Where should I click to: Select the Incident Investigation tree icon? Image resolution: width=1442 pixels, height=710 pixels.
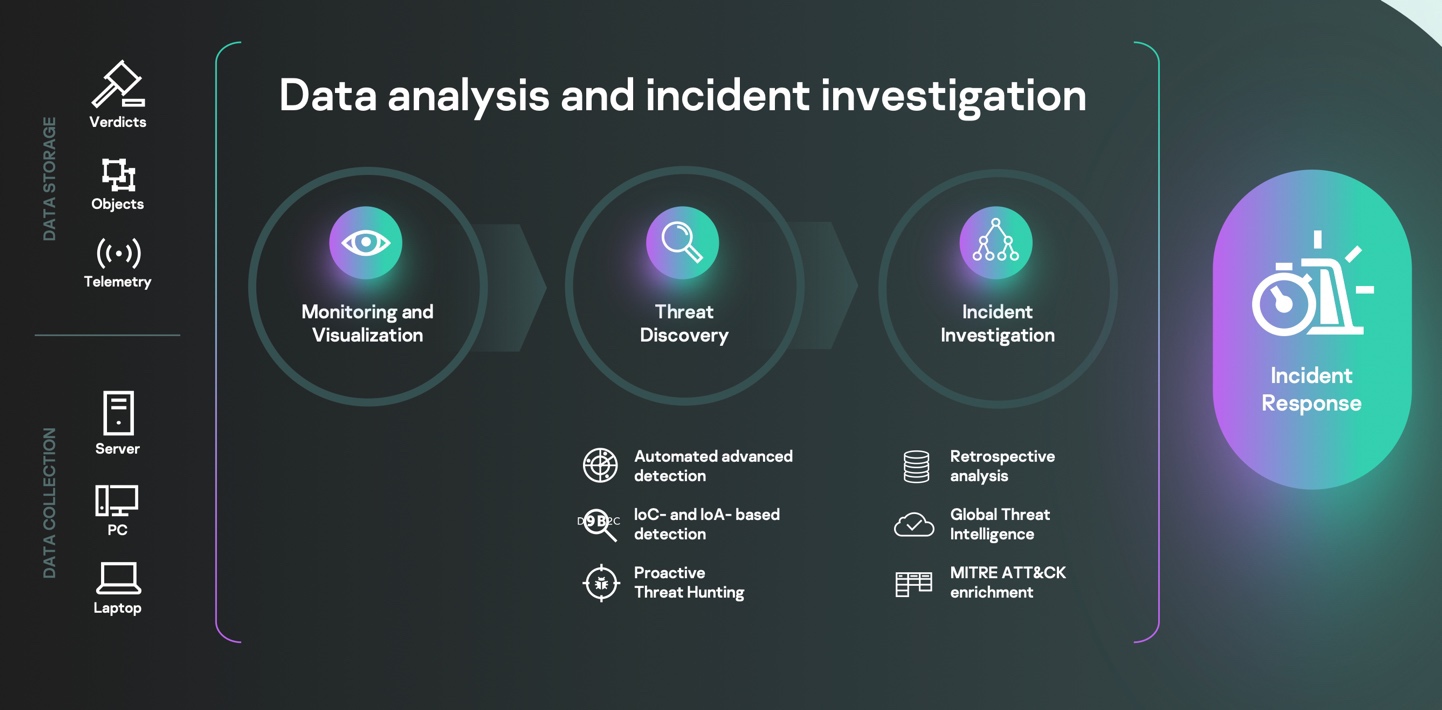[996, 243]
